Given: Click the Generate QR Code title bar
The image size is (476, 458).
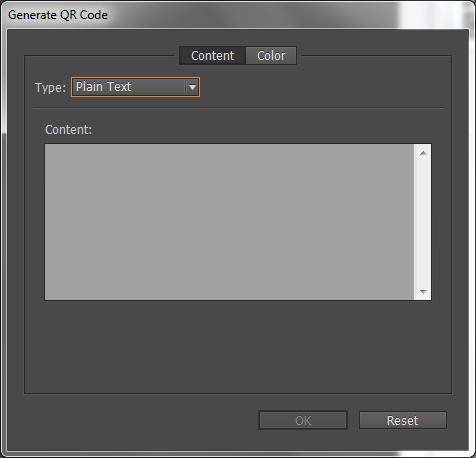Looking at the screenshot, I should point(238,15).
